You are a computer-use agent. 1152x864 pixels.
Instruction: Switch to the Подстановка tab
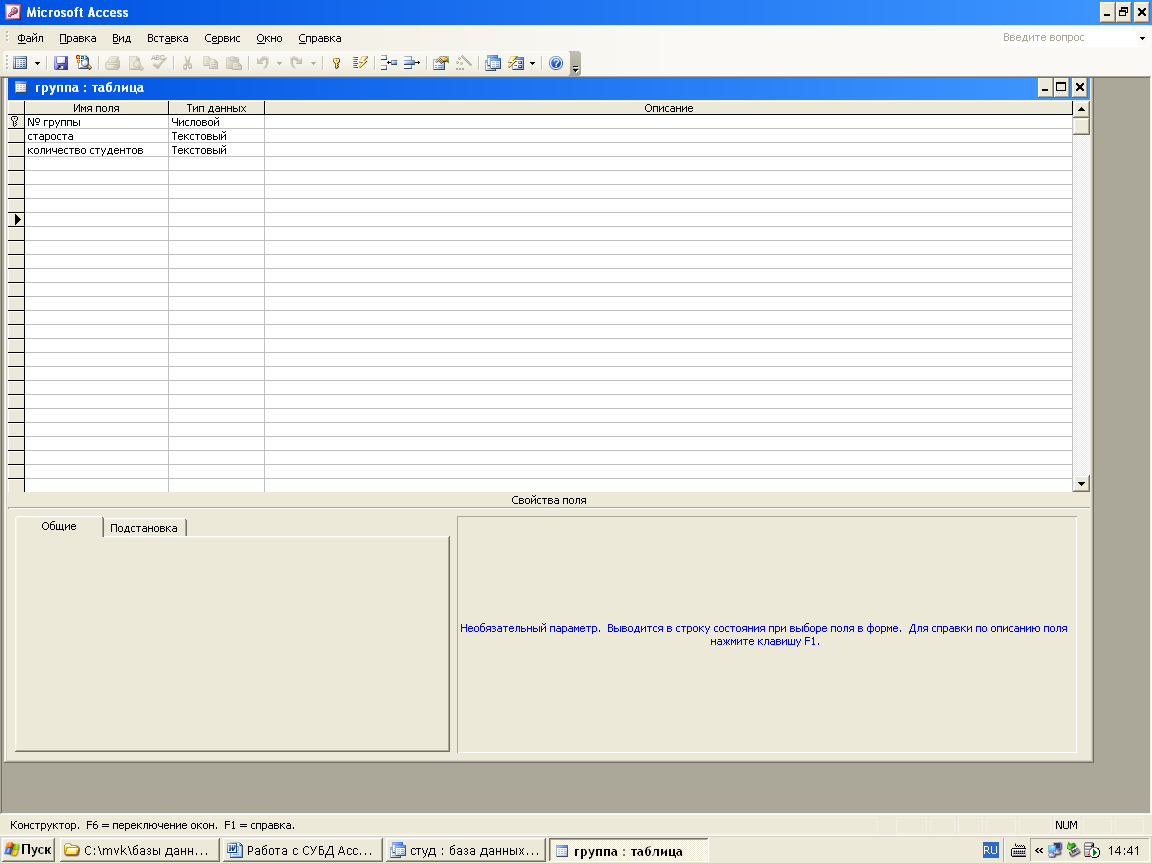click(x=143, y=528)
